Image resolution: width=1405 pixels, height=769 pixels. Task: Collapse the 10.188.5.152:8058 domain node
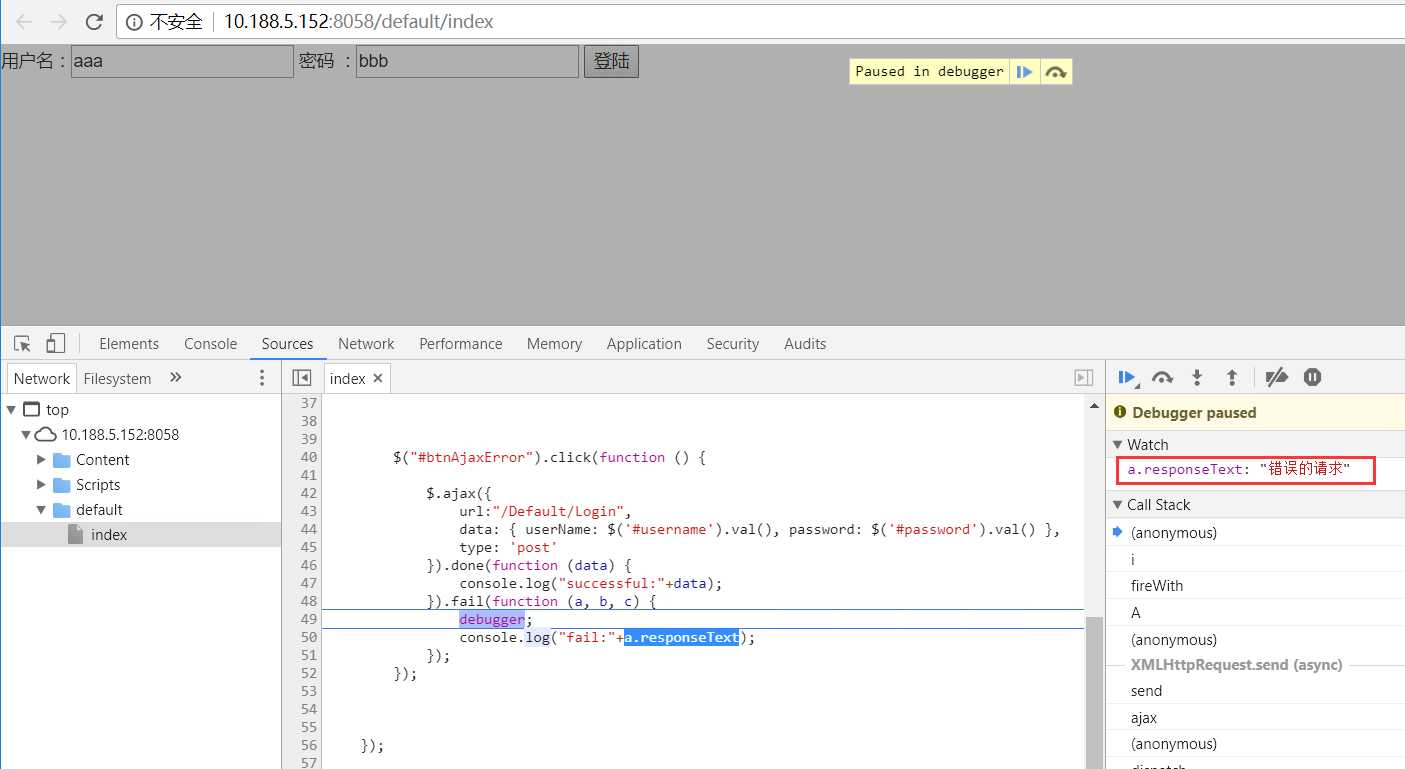(x=26, y=435)
